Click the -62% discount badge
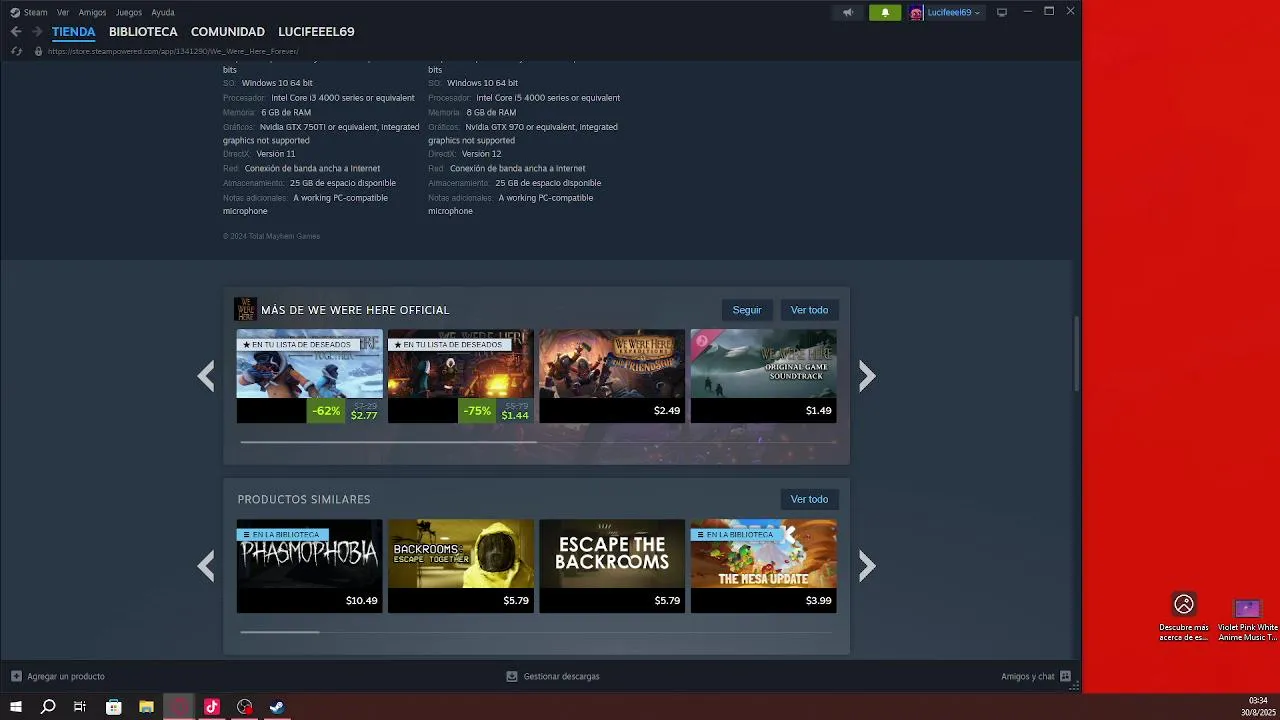The image size is (1280, 720). (x=326, y=411)
